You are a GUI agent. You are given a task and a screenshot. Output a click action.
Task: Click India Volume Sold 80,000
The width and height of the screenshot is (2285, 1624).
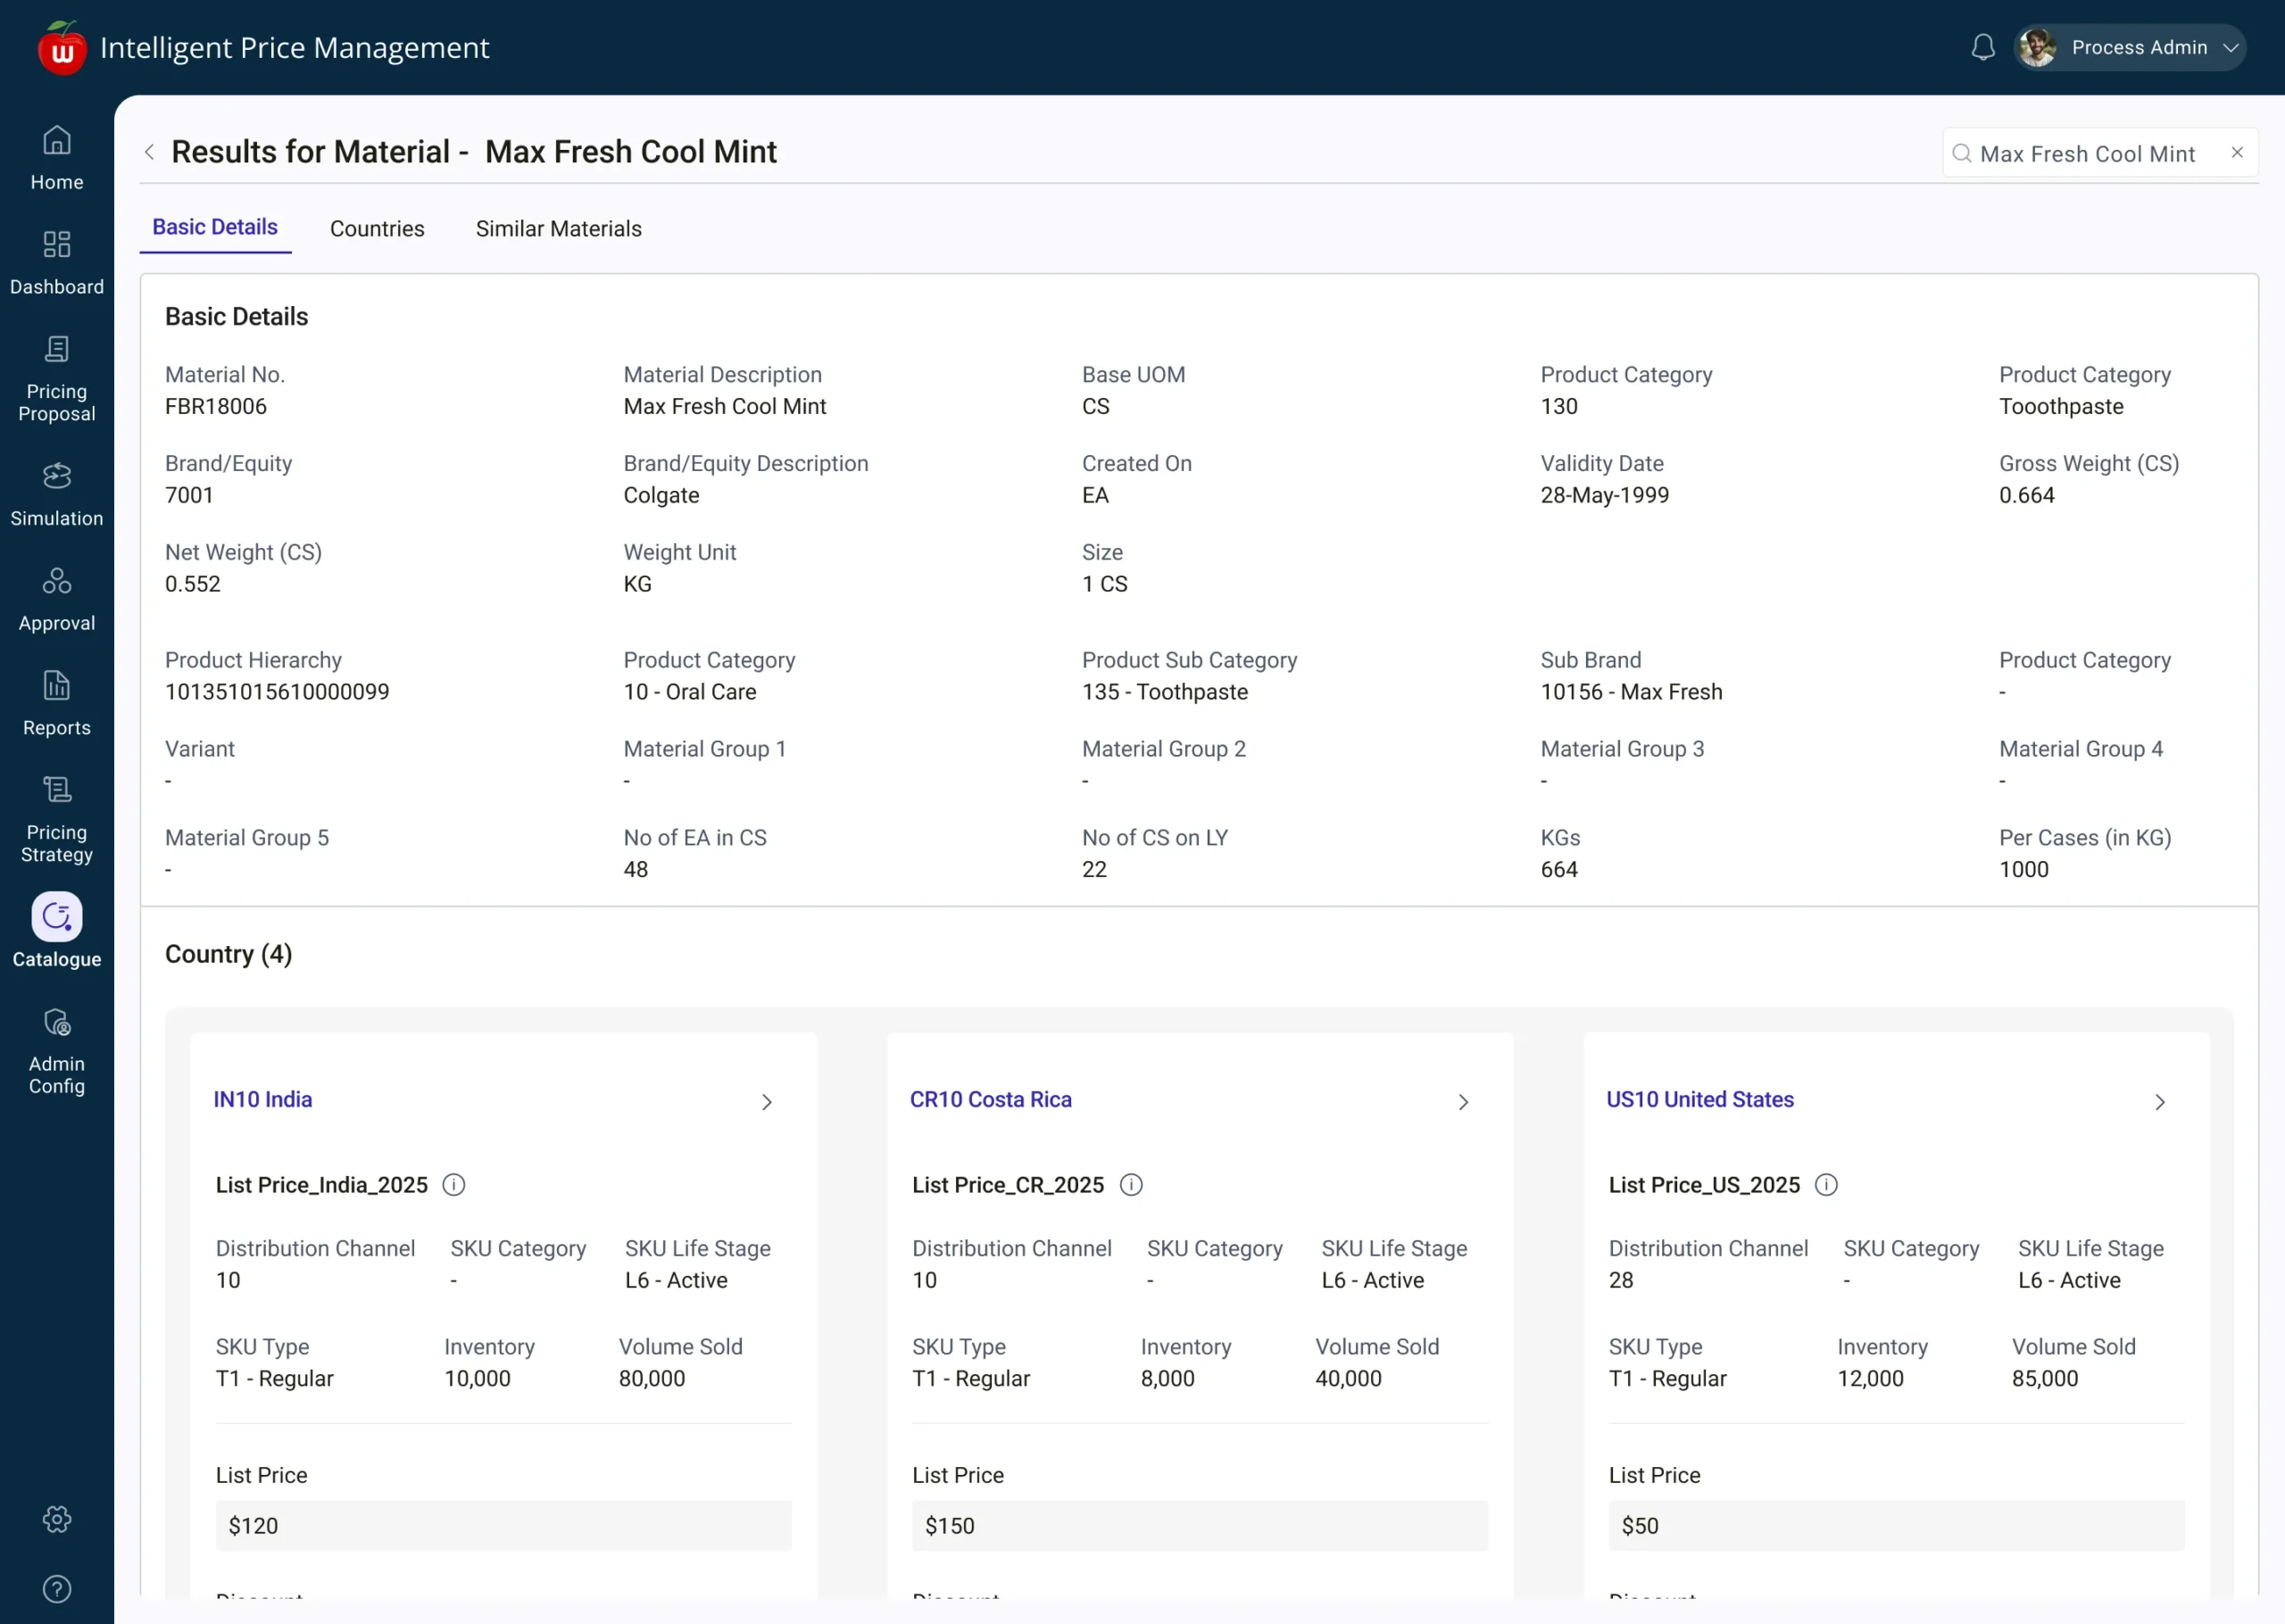(x=652, y=1379)
